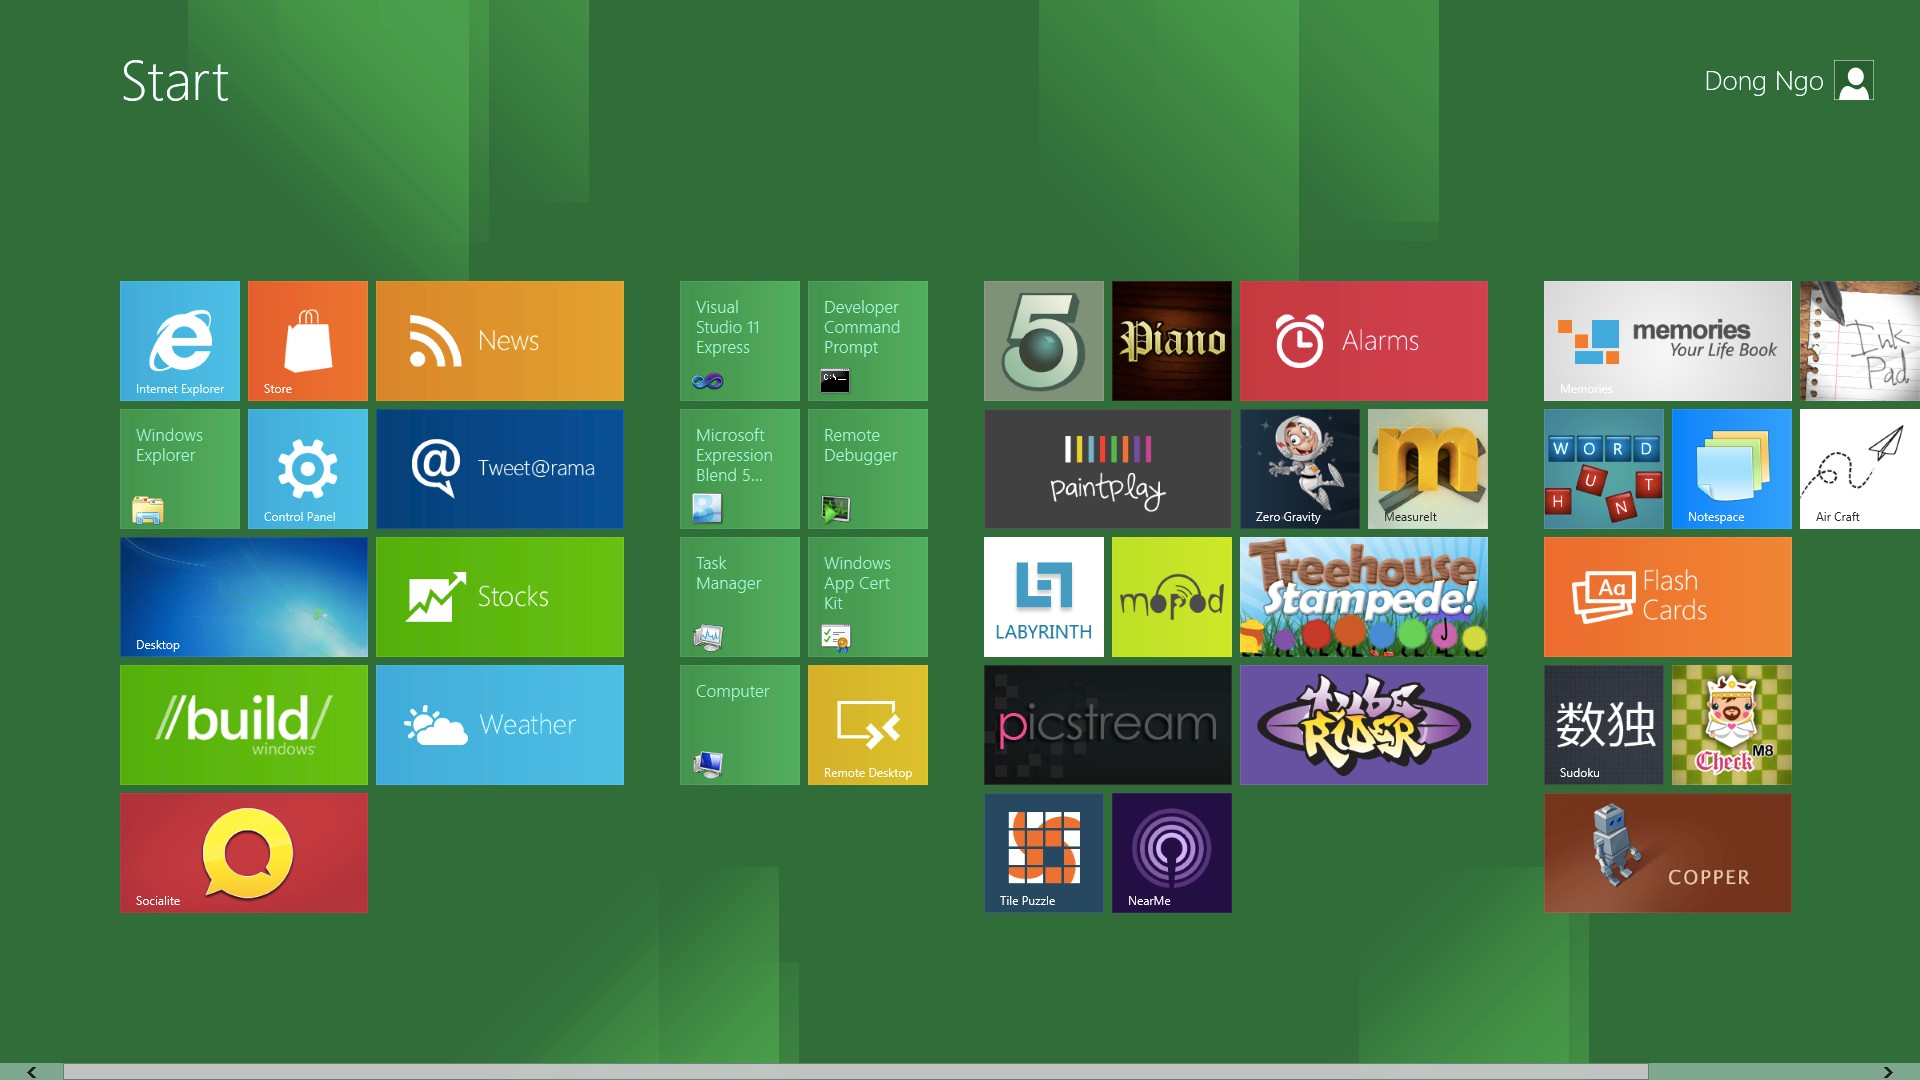
Task: Open Visual Studio 11 Express tile
Action: pyautogui.click(x=740, y=341)
